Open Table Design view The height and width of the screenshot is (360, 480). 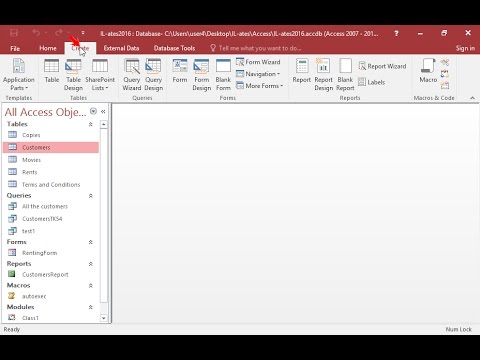click(73, 75)
